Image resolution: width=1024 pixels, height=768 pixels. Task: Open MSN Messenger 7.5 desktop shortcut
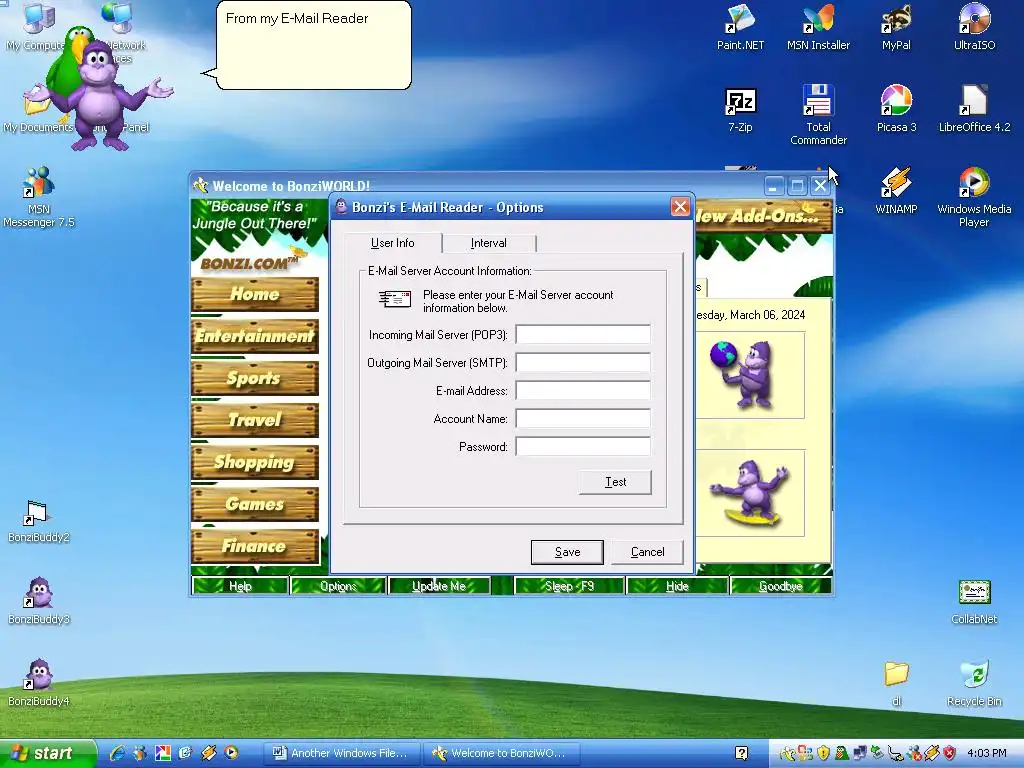(x=39, y=196)
